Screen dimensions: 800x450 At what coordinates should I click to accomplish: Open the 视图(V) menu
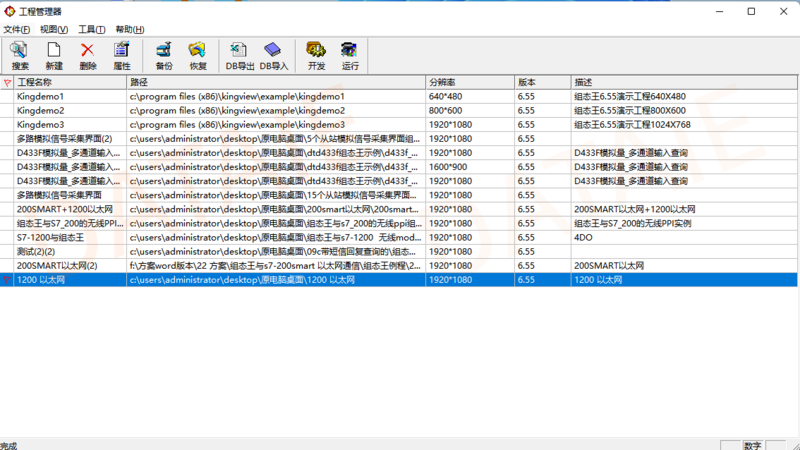pos(54,29)
